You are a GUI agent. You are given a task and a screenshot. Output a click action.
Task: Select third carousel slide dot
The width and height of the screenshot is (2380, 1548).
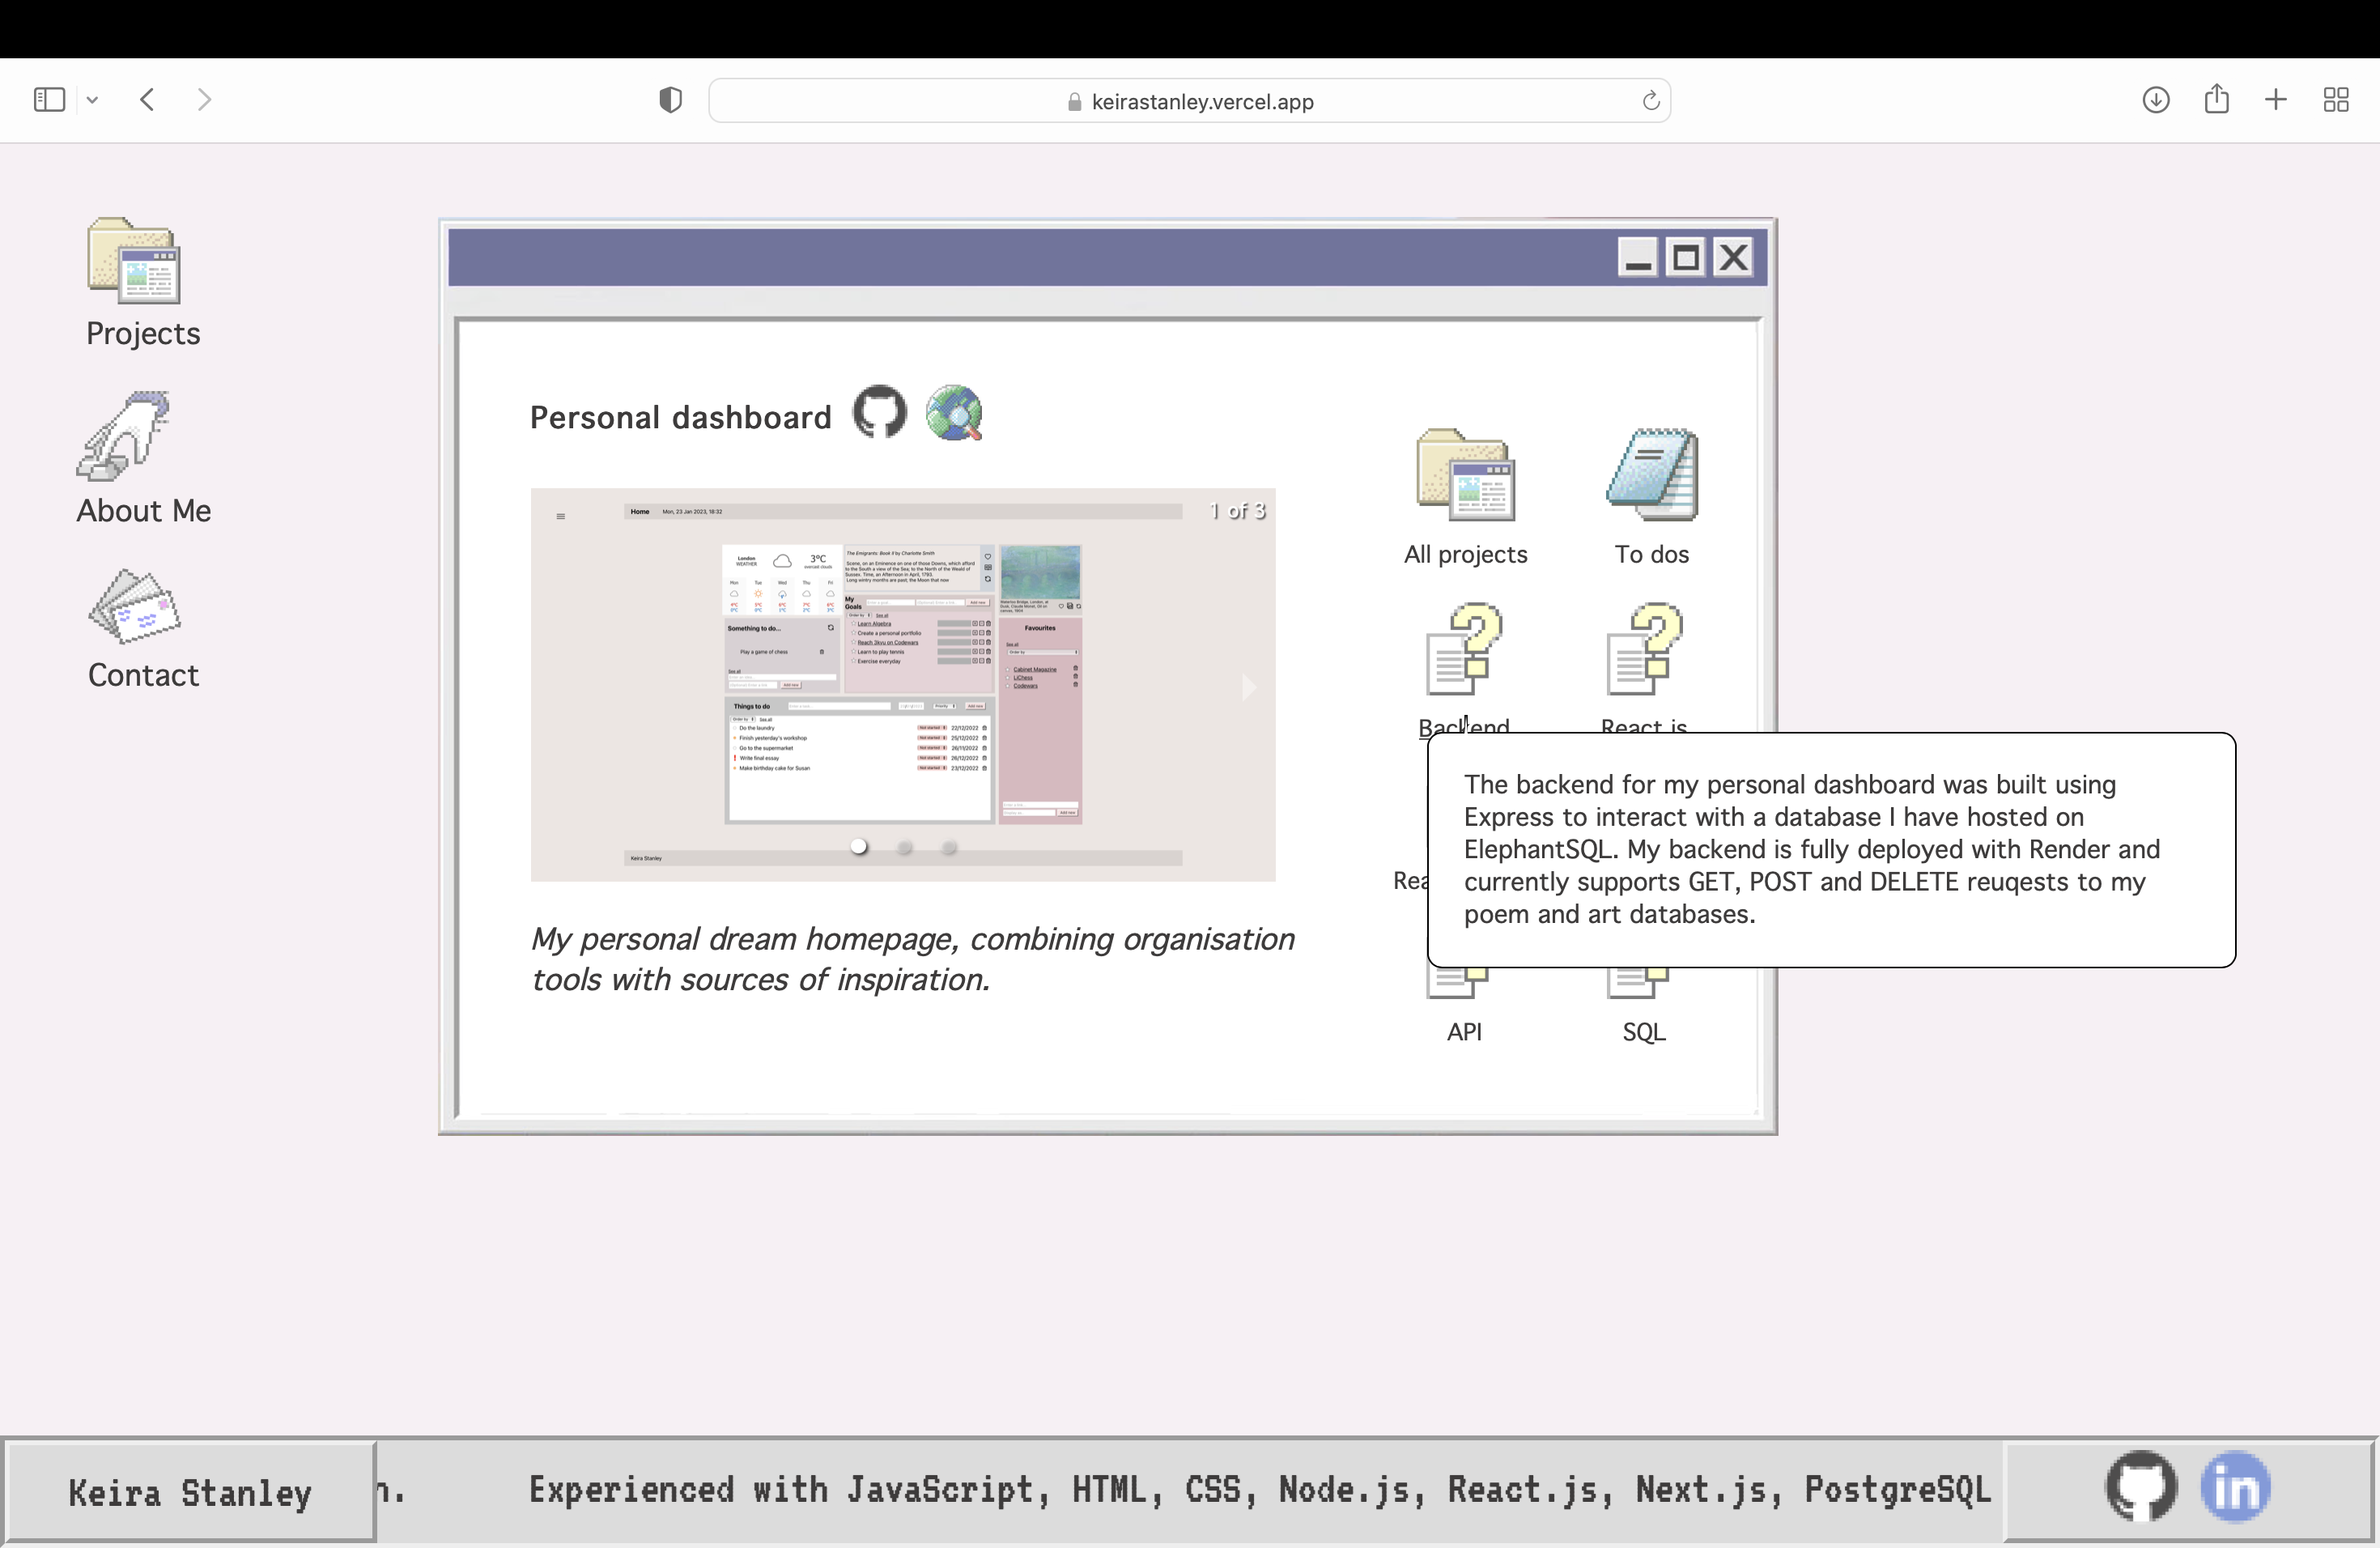click(949, 847)
